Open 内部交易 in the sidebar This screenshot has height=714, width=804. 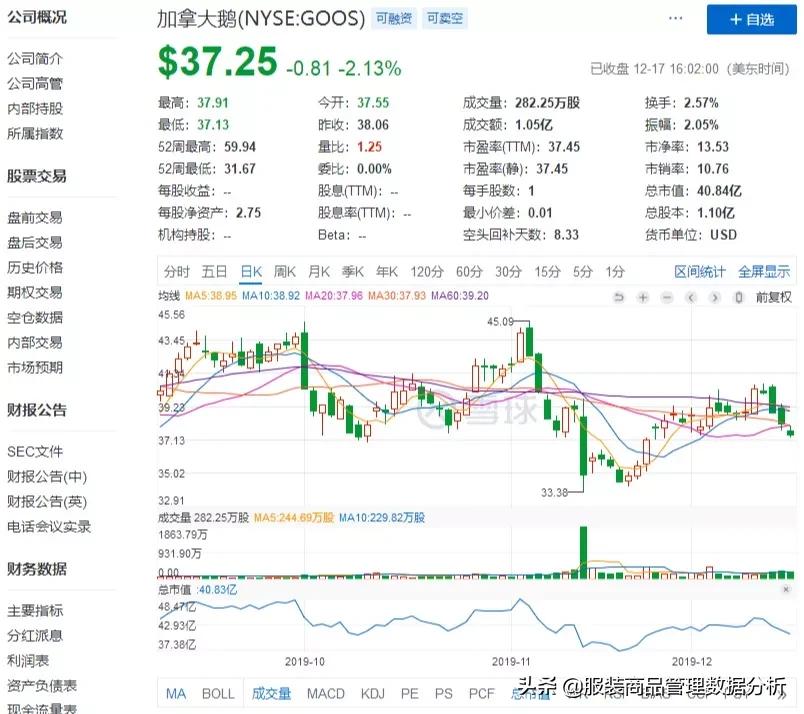tap(35, 343)
